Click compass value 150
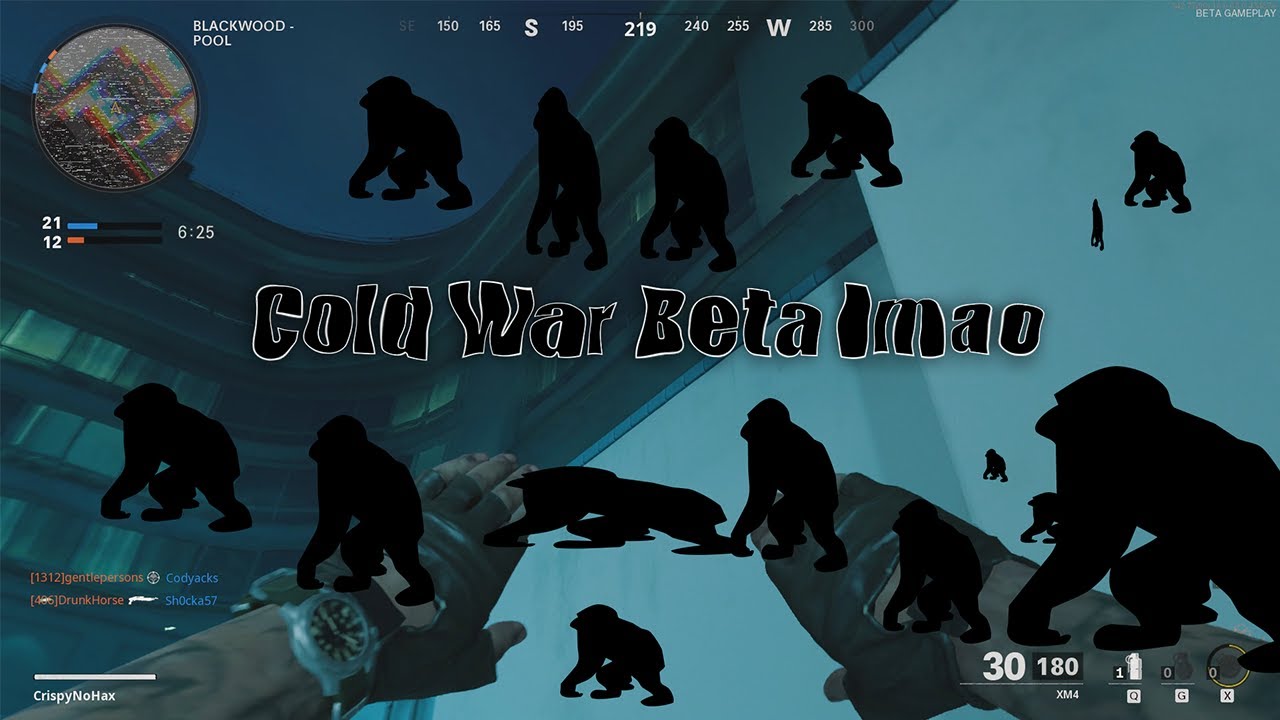Image resolution: width=1280 pixels, height=720 pixels. (x=448, y=26)
